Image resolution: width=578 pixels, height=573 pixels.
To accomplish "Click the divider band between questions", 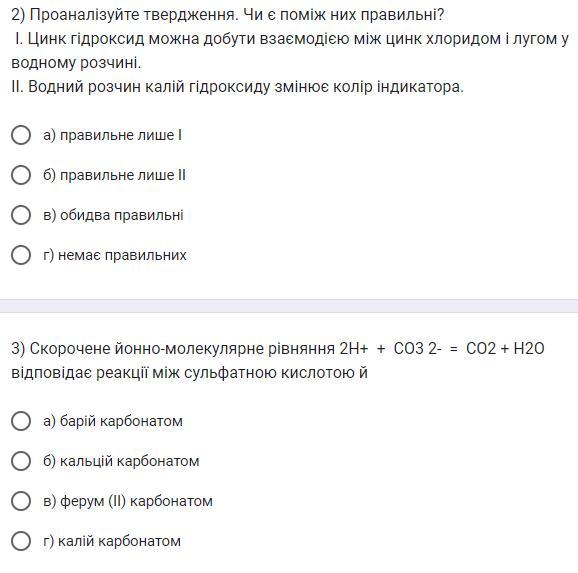I will (x=289, y=306).
